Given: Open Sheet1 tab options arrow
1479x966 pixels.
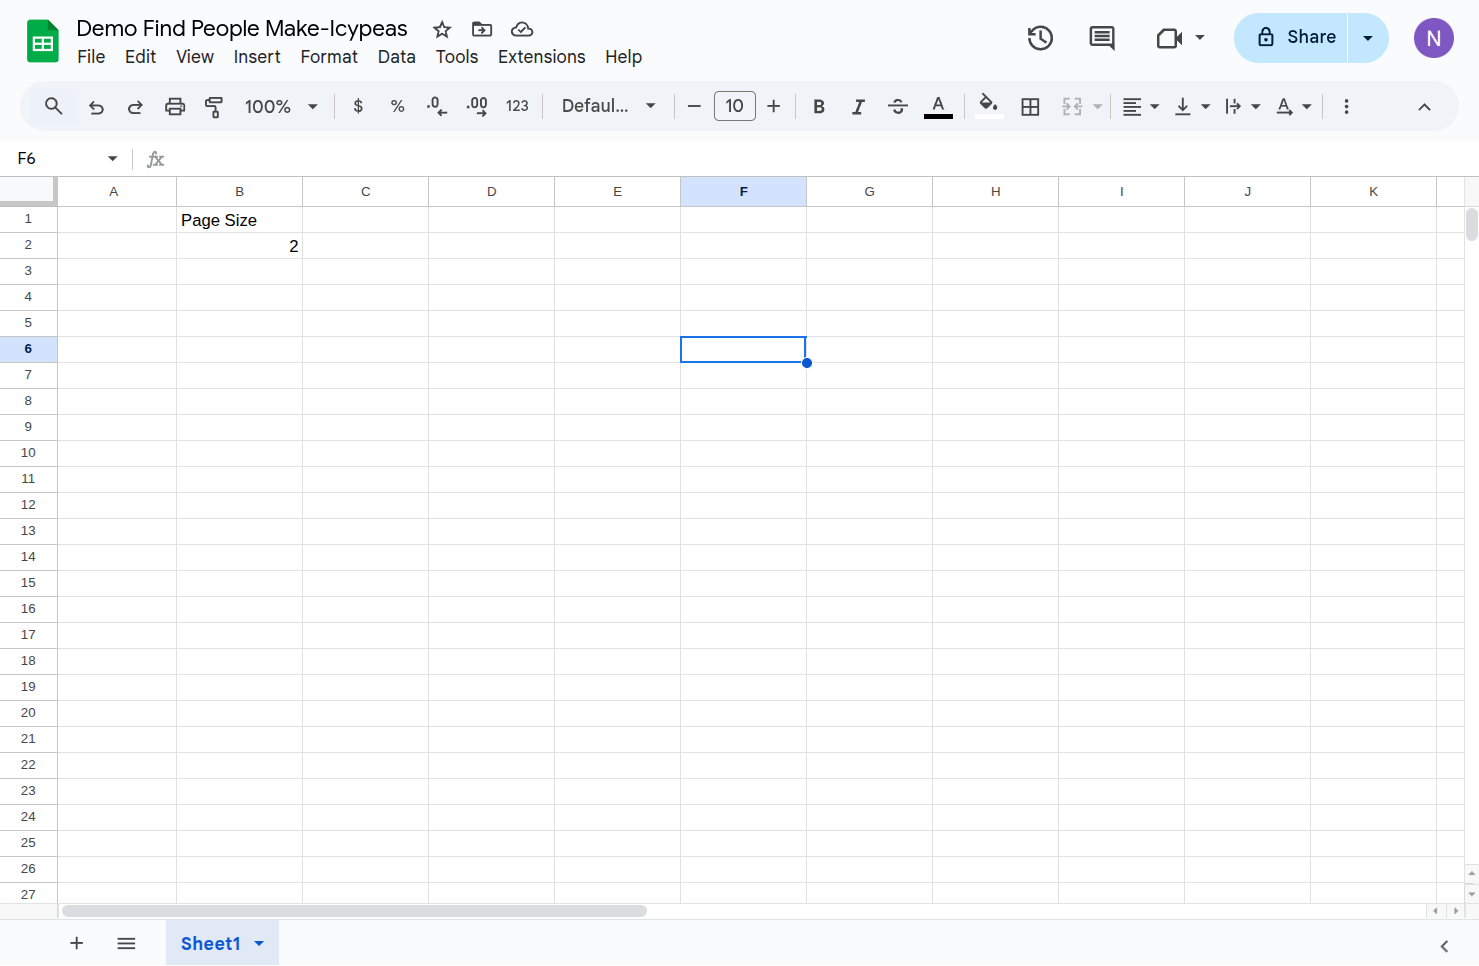Looking at the screenshot, I should (259, 943).
